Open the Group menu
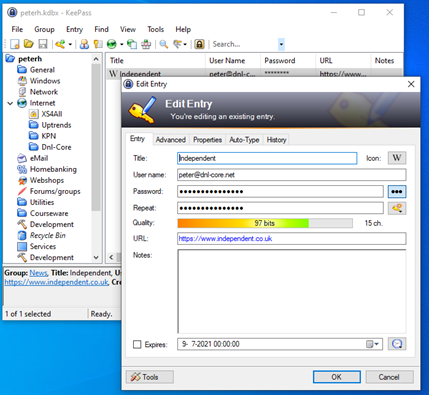This screenshot has height=395, width=429. 44,29
